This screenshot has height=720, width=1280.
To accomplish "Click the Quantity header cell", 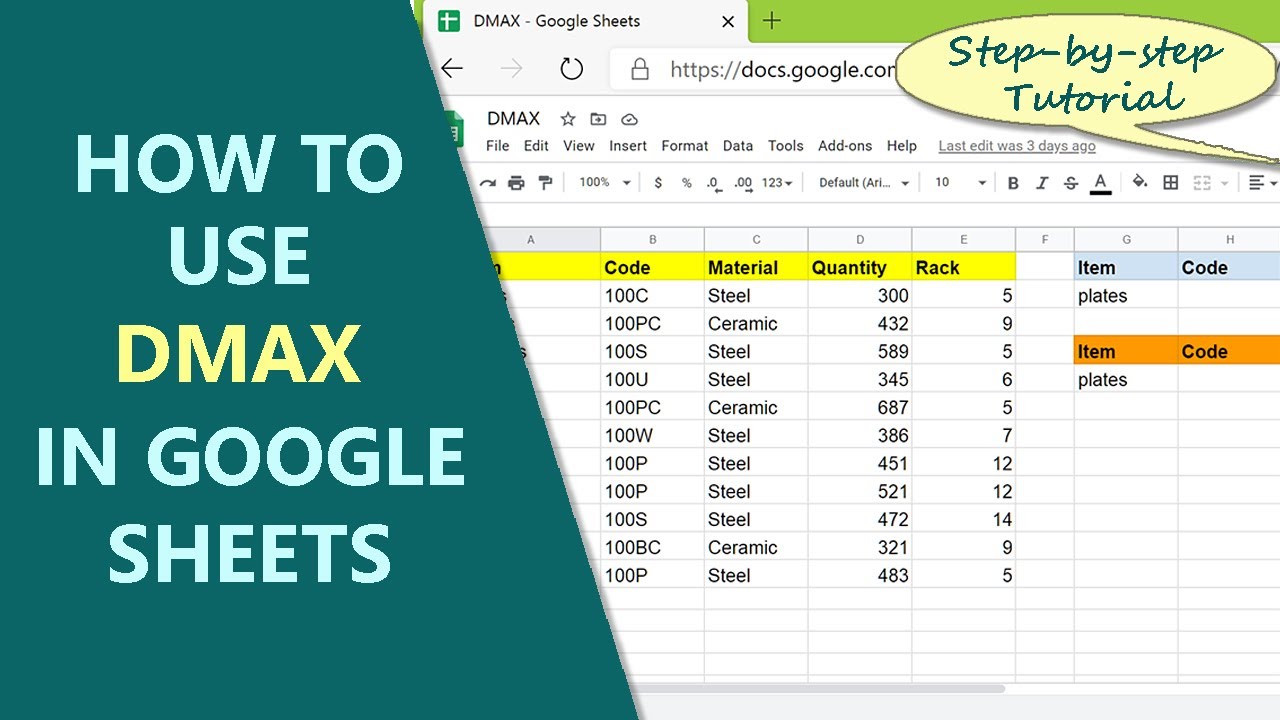I will click(860, 267).
